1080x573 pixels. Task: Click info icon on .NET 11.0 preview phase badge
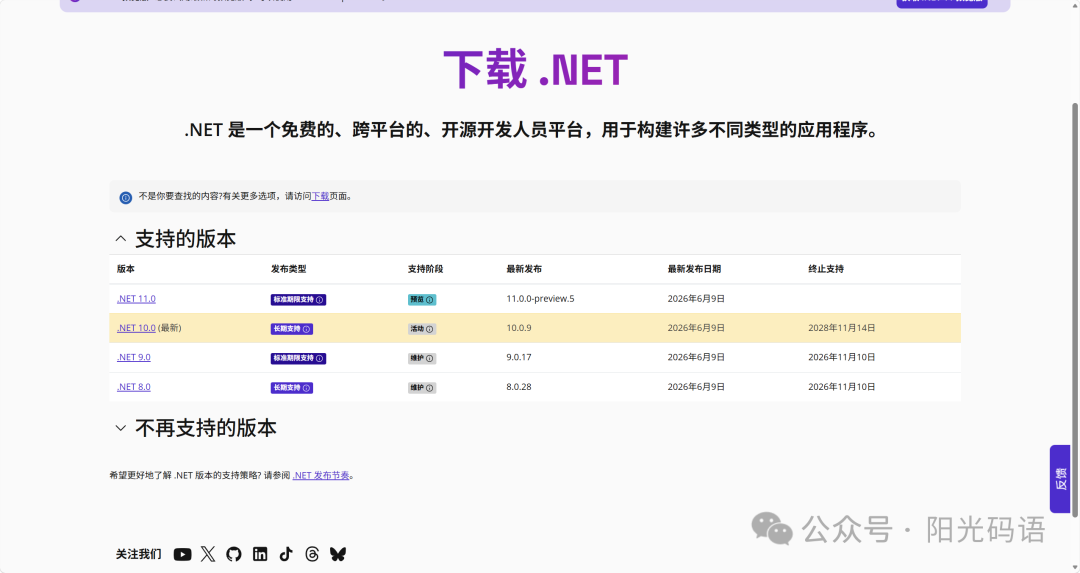pos(430,300)
